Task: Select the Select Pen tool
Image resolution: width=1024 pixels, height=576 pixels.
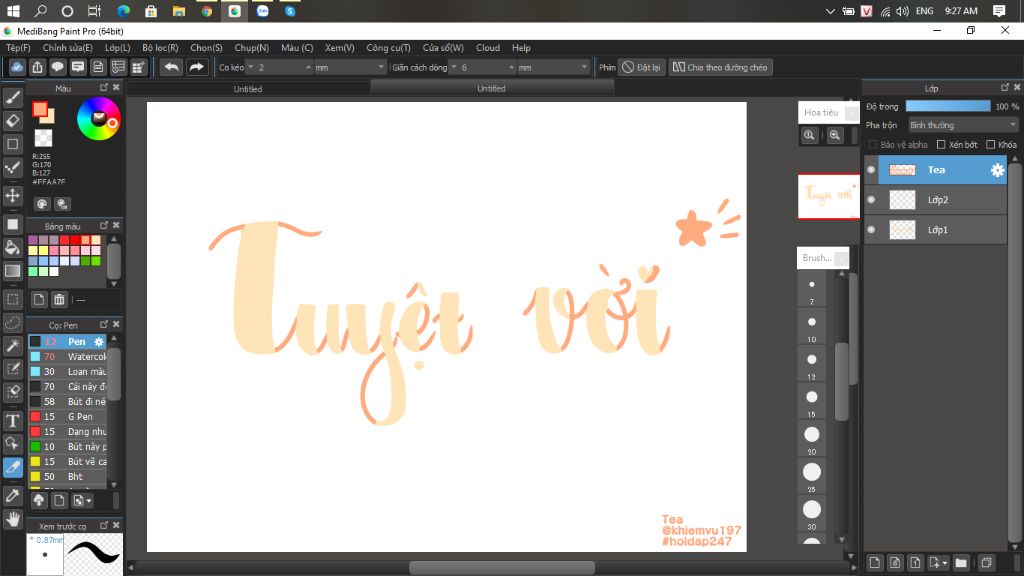Action: [x=12, y=369]
